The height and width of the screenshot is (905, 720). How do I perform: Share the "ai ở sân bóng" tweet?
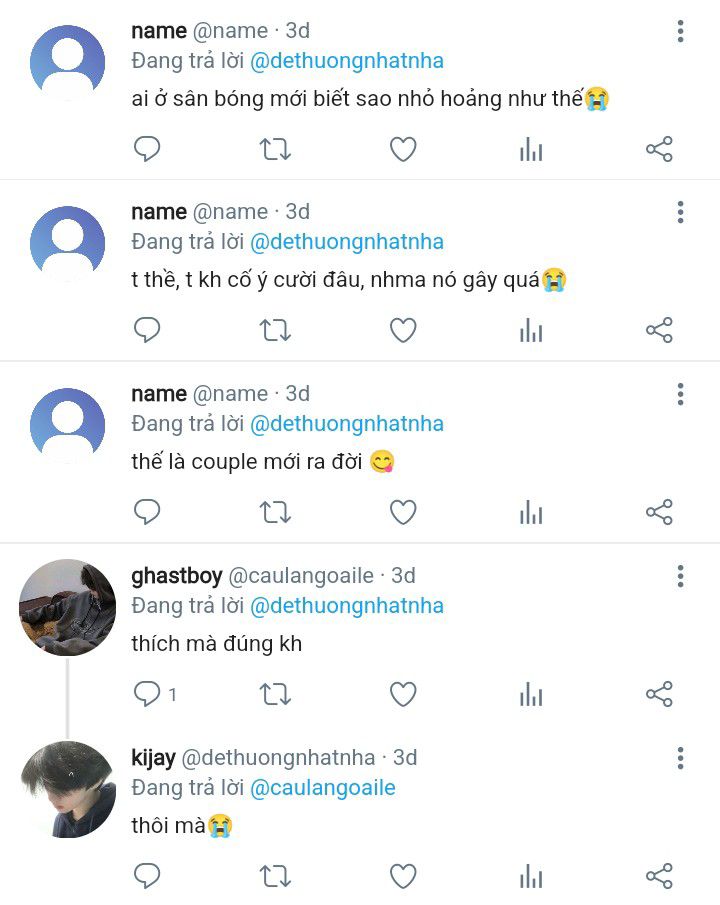(x=659, y=150)
